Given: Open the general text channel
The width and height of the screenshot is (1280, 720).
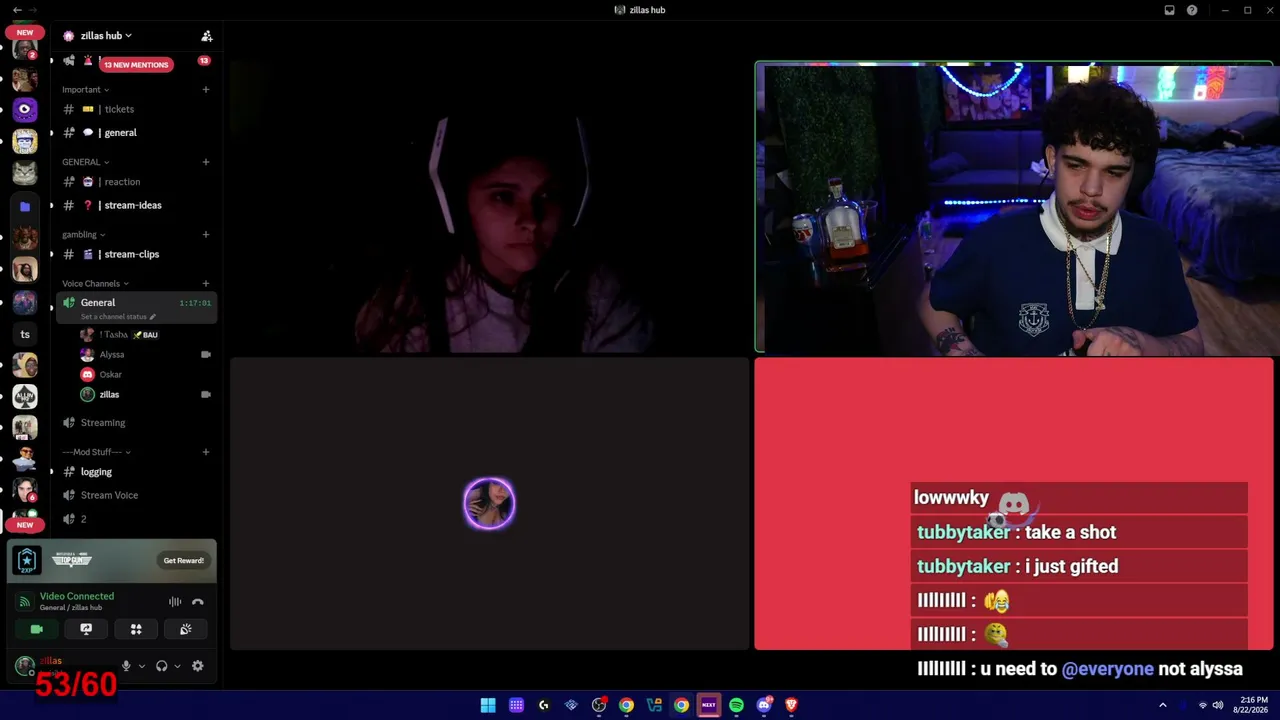Looking at the screenshot, I should 136,133.
